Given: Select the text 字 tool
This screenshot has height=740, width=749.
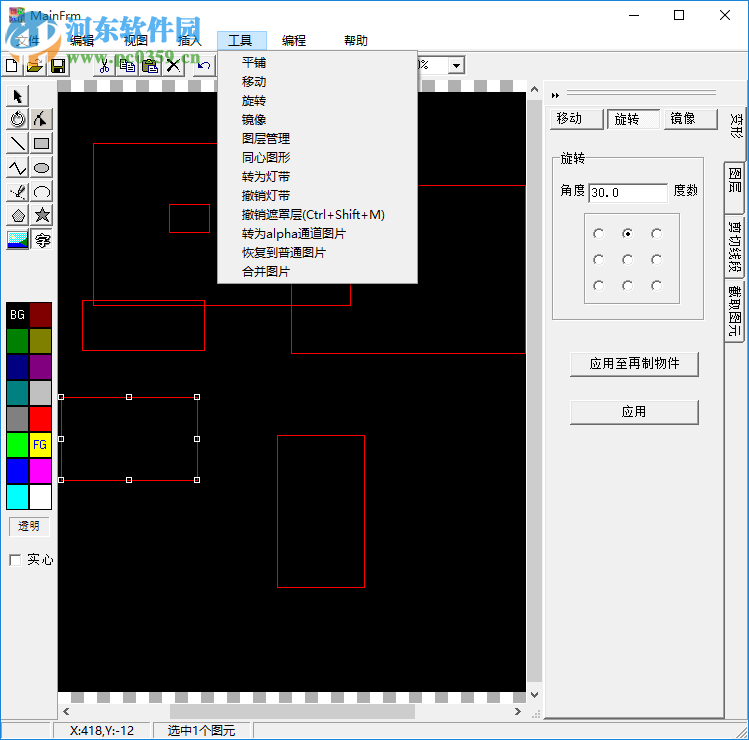Looking at the screenshot, I should (41, 239).
